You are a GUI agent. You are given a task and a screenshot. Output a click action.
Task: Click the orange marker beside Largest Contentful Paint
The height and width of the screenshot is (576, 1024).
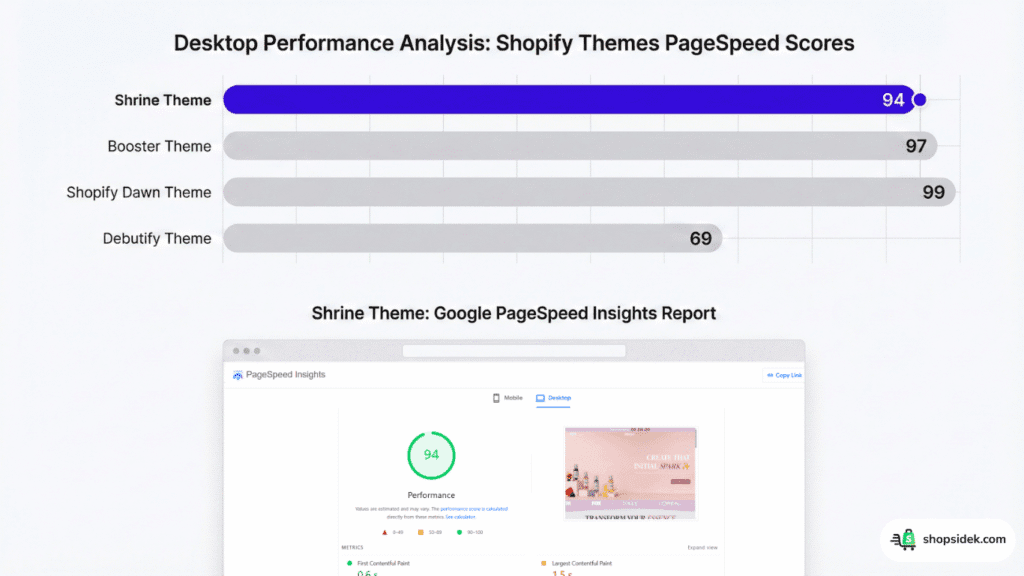(542, 562)
